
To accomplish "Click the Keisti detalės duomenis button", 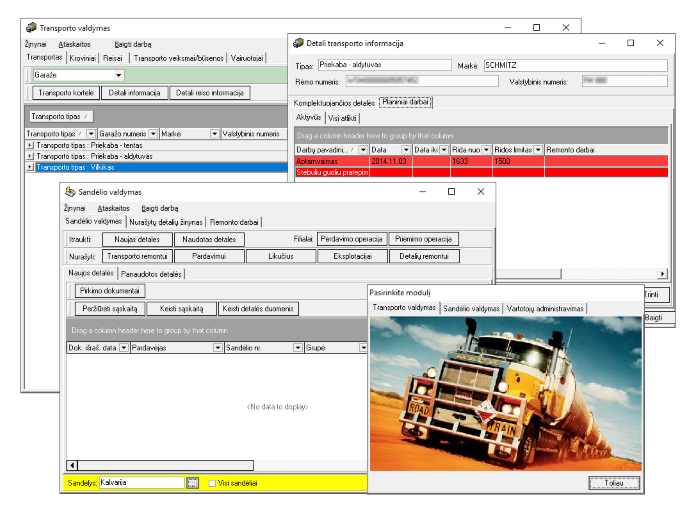I will [x=258, y=309].
